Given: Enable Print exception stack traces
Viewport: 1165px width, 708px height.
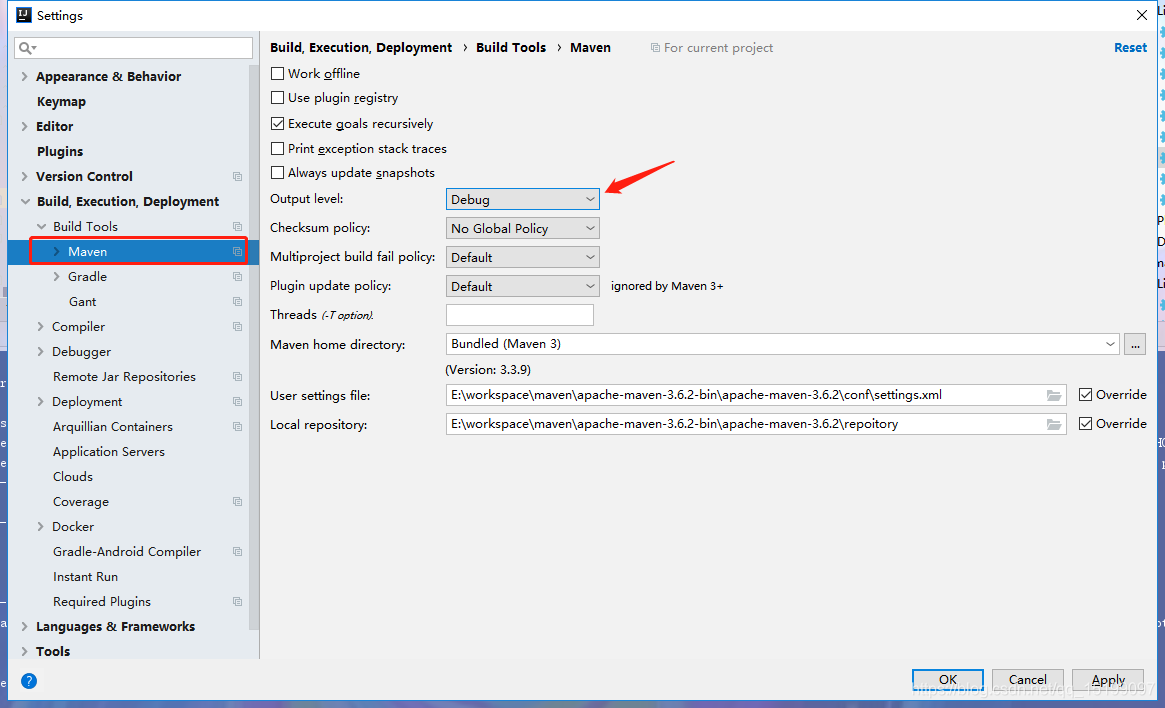Looking at the screenshot, I should point(277,149).
